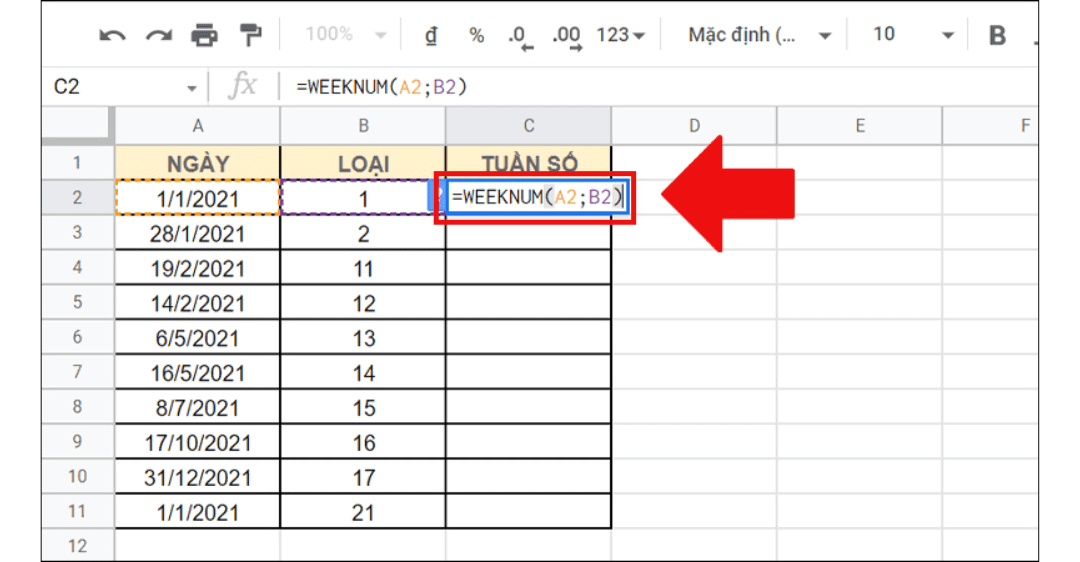Select row 1 header
This screenshot has width=1080, height=562.
click(x=77, y=163)
